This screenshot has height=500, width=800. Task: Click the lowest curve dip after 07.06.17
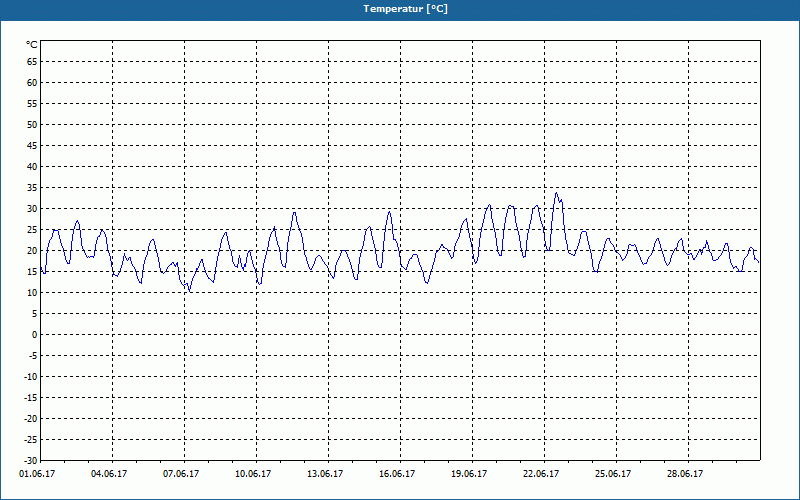[x=190, y=291]
